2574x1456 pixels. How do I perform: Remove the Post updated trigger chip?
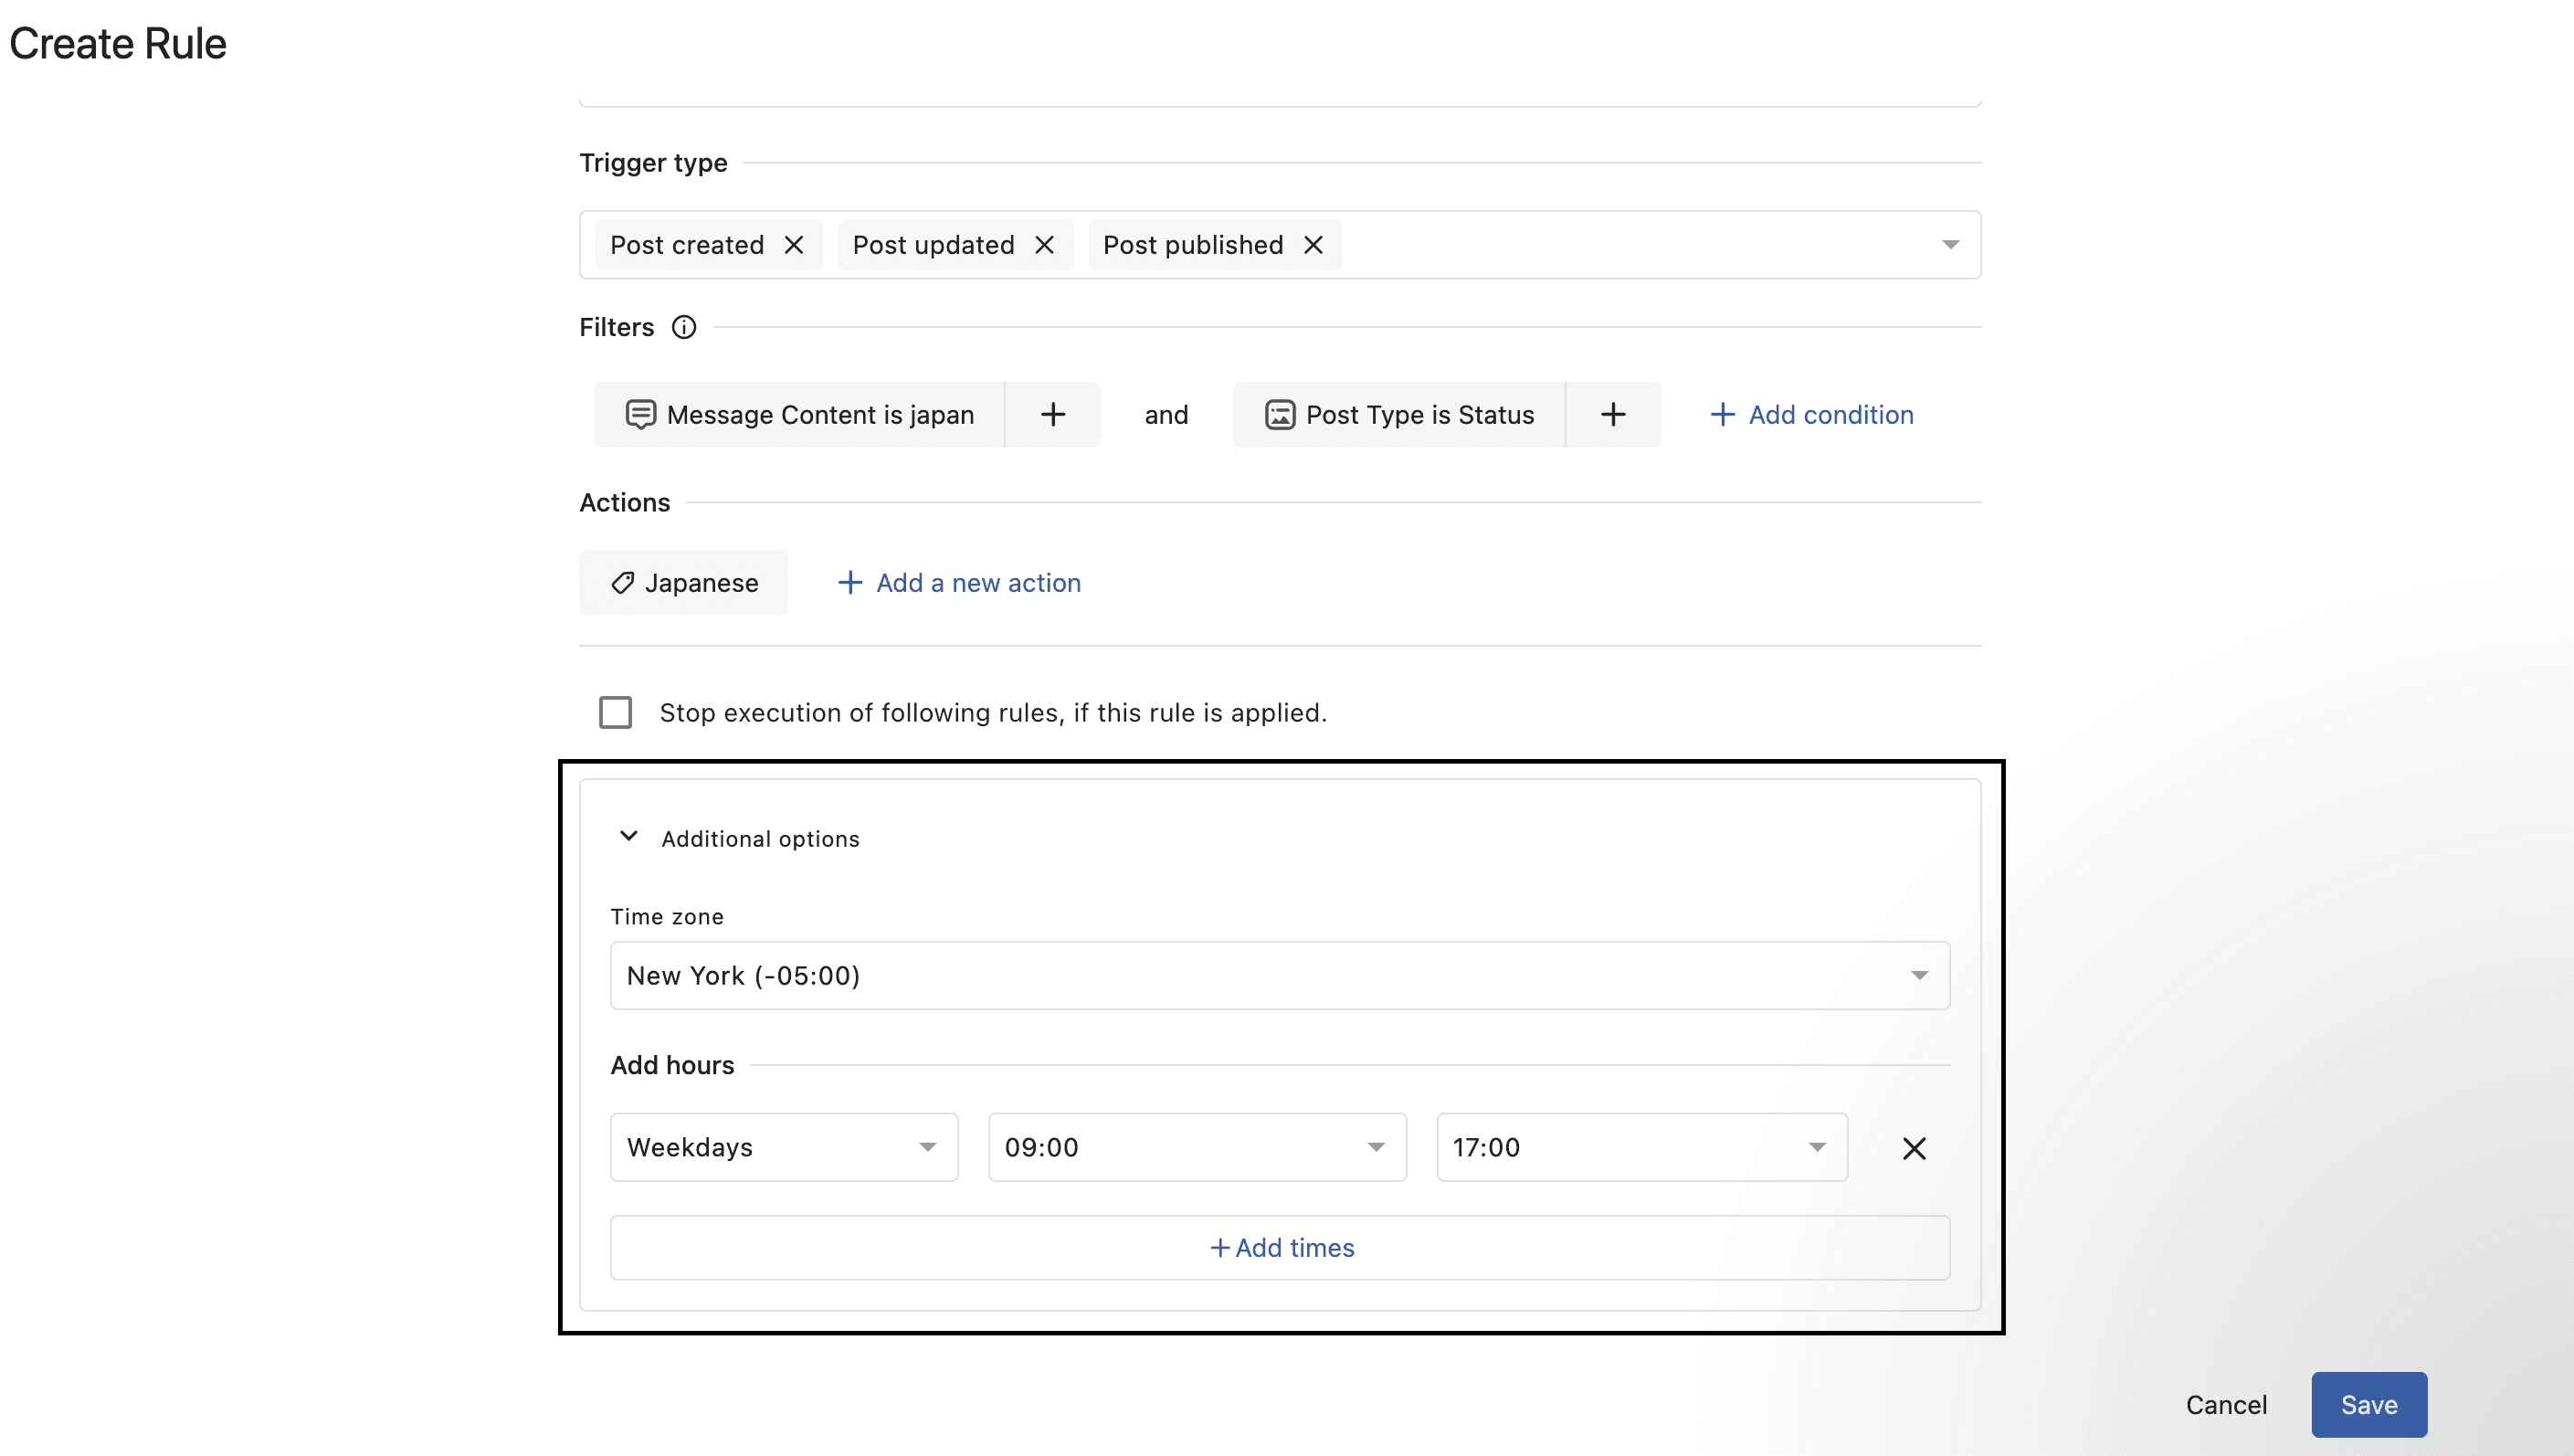coord(1044,245)
